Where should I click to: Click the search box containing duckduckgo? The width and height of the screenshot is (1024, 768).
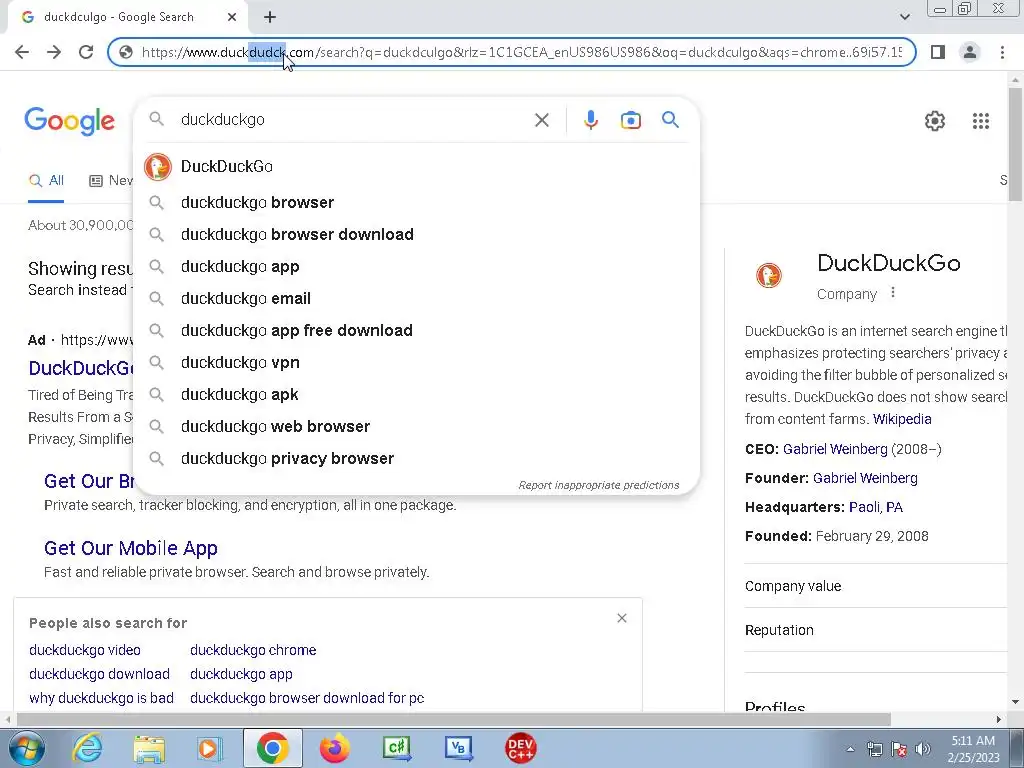[x=353, y=120]
